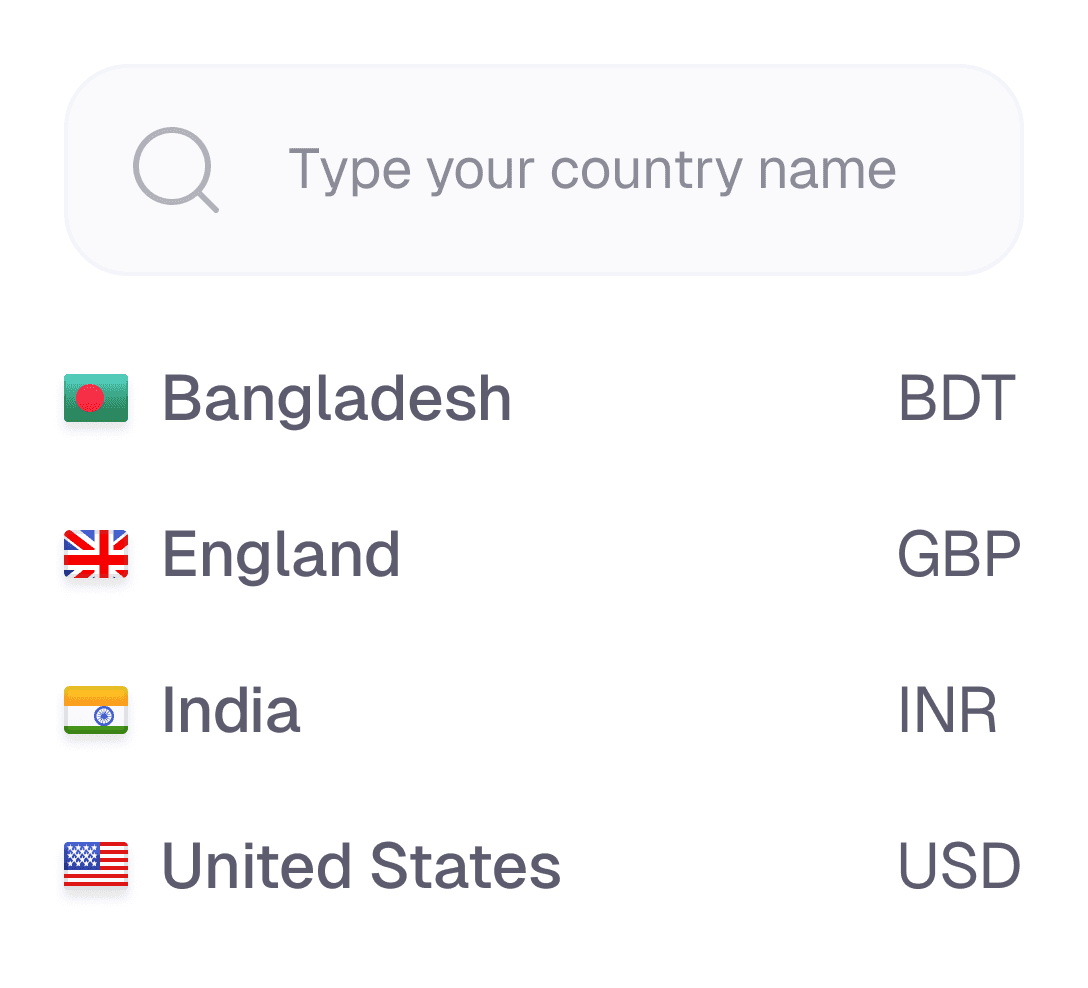Click the United Kingdom flag icon

[x=96, y=554]
